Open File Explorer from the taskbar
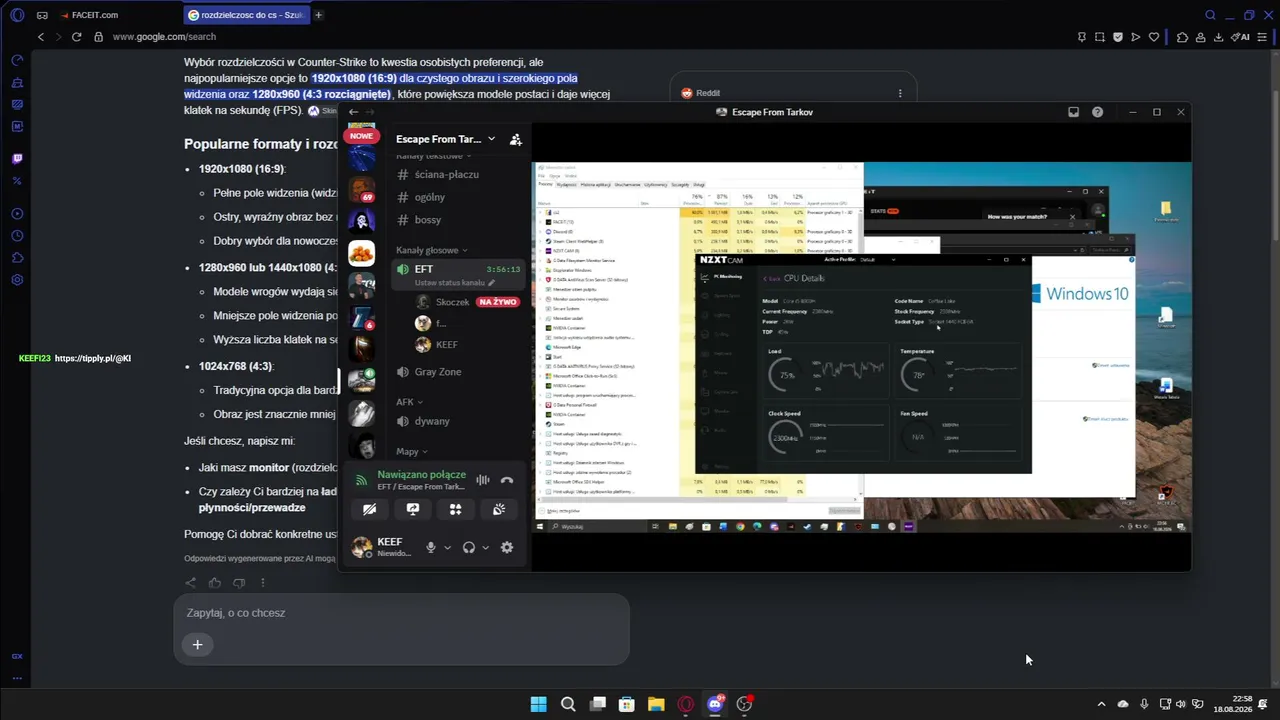 [x=656, y=704]
